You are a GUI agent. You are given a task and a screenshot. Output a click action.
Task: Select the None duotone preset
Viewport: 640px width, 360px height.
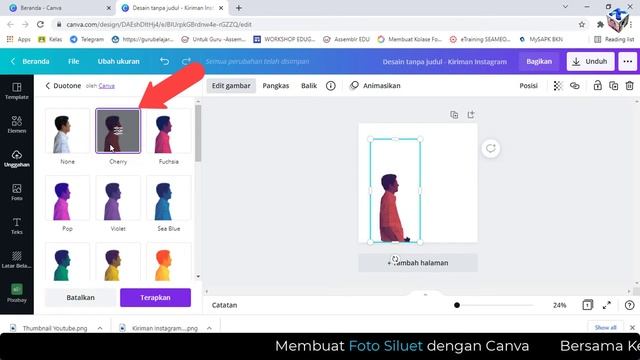[67, 131]
